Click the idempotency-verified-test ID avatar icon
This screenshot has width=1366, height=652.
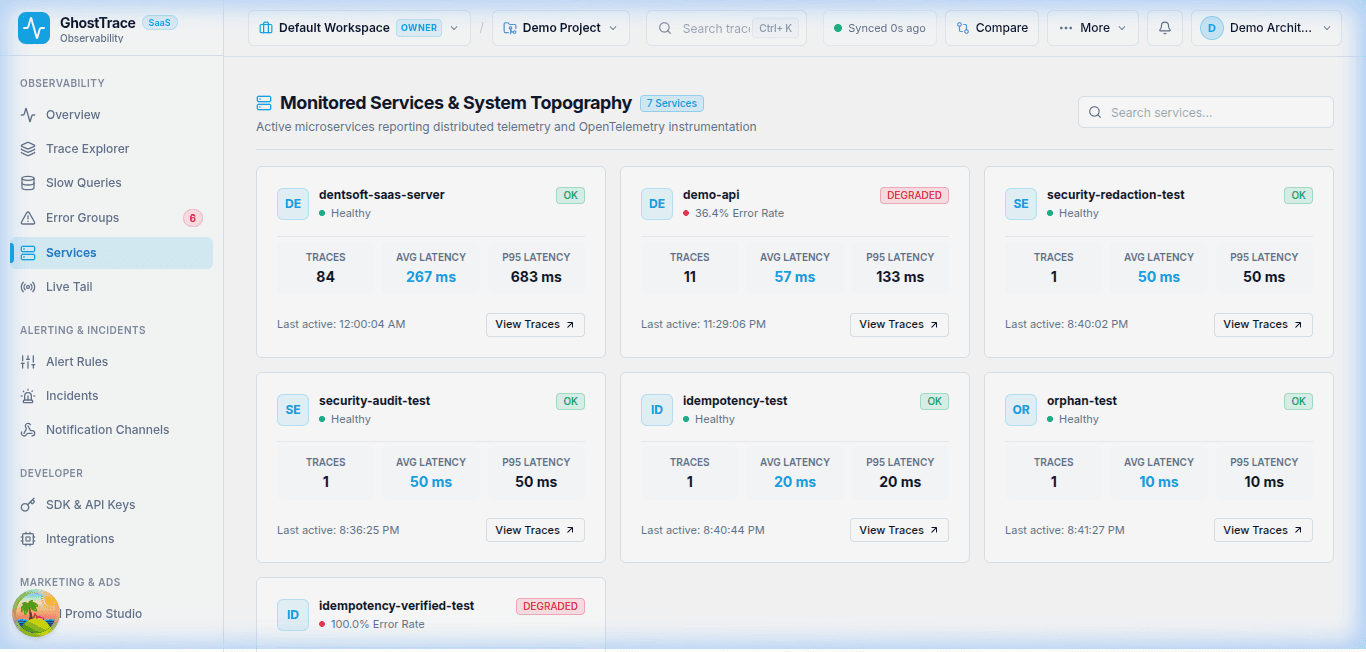point(293,615)
